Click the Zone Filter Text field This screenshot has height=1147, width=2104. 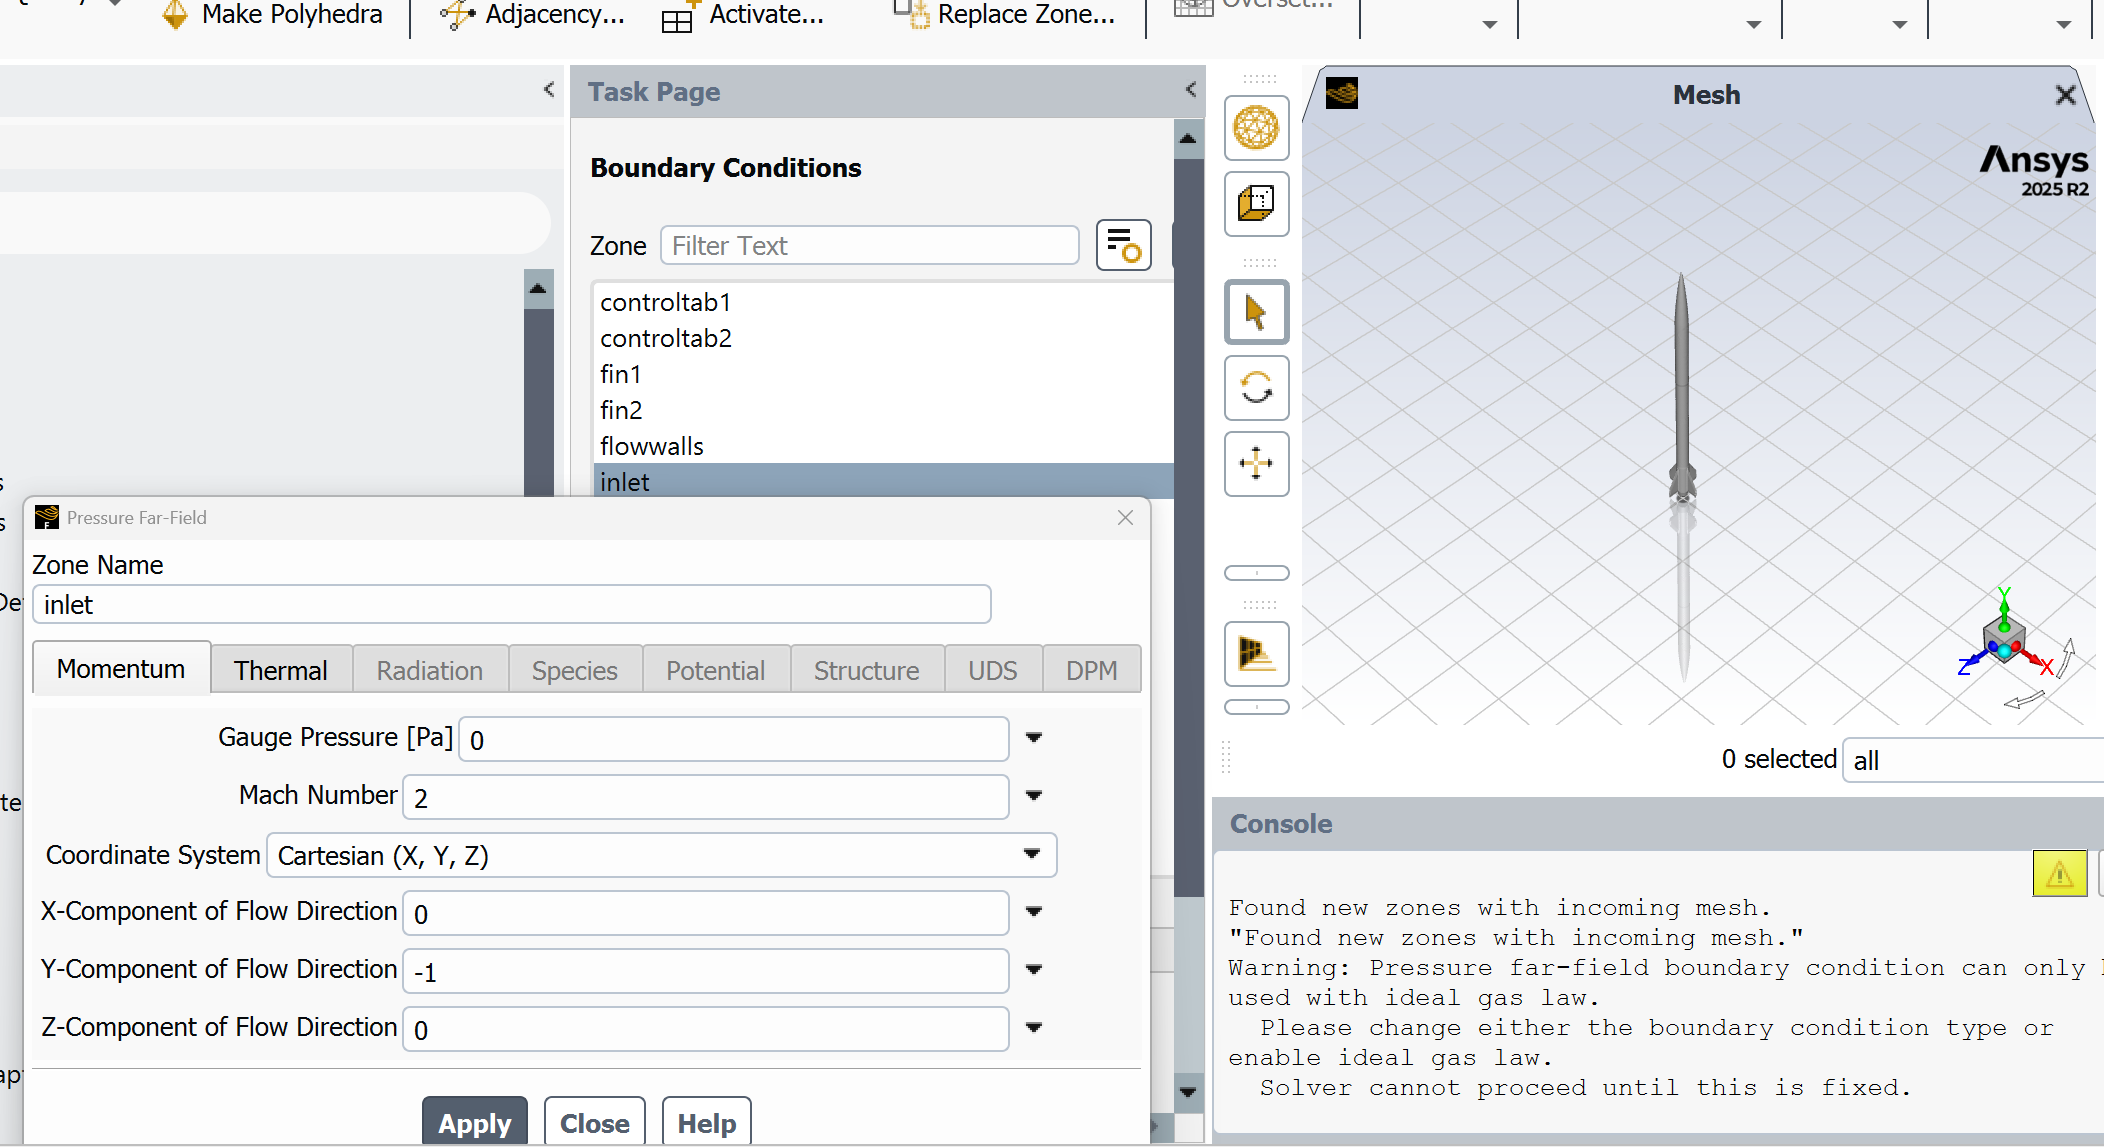[x=869, y=246]
